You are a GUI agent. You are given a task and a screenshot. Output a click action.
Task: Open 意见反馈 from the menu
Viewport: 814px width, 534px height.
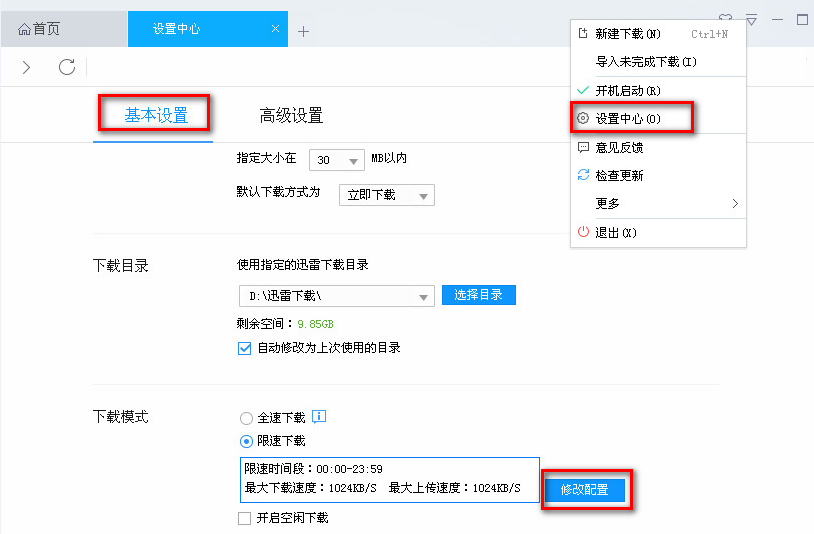658,148
